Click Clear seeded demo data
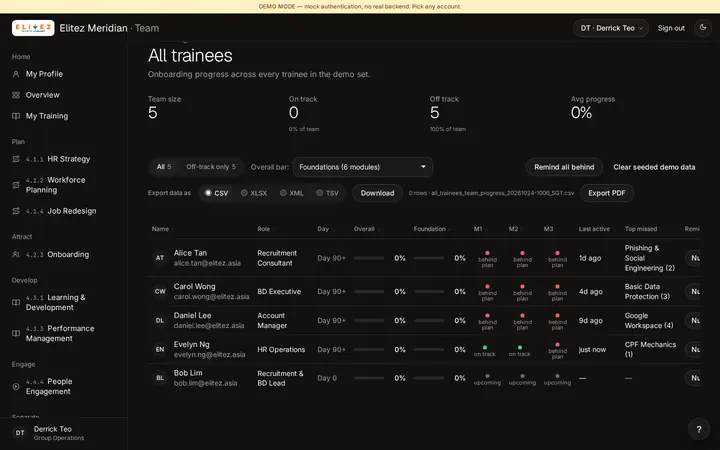Screen dimensions: 720x450 pos(654,167)
